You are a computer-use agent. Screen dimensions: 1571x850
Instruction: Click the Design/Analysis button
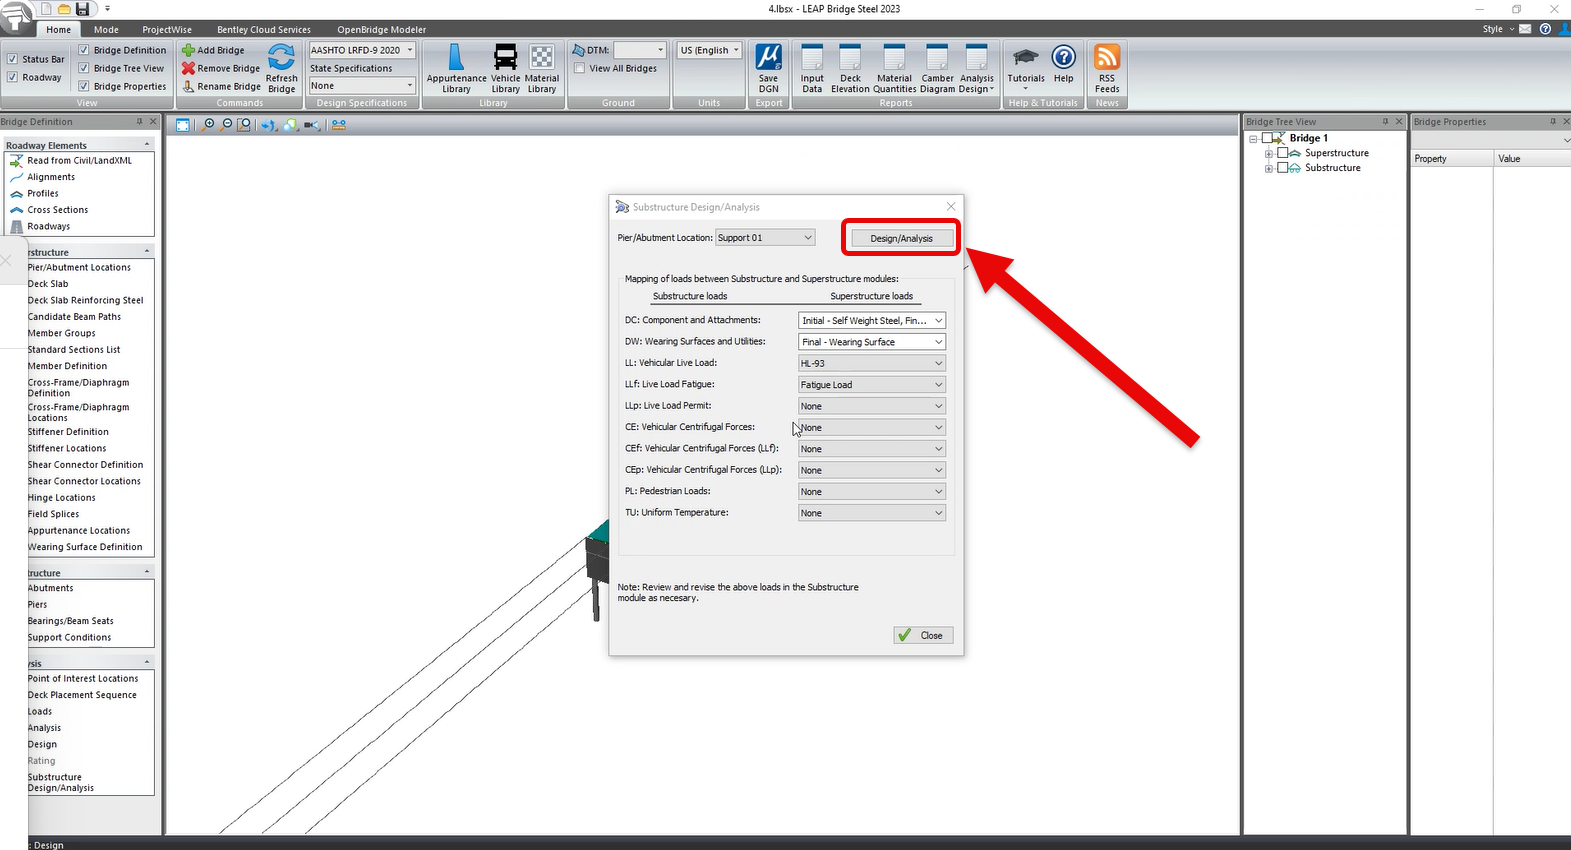(901, 238)
